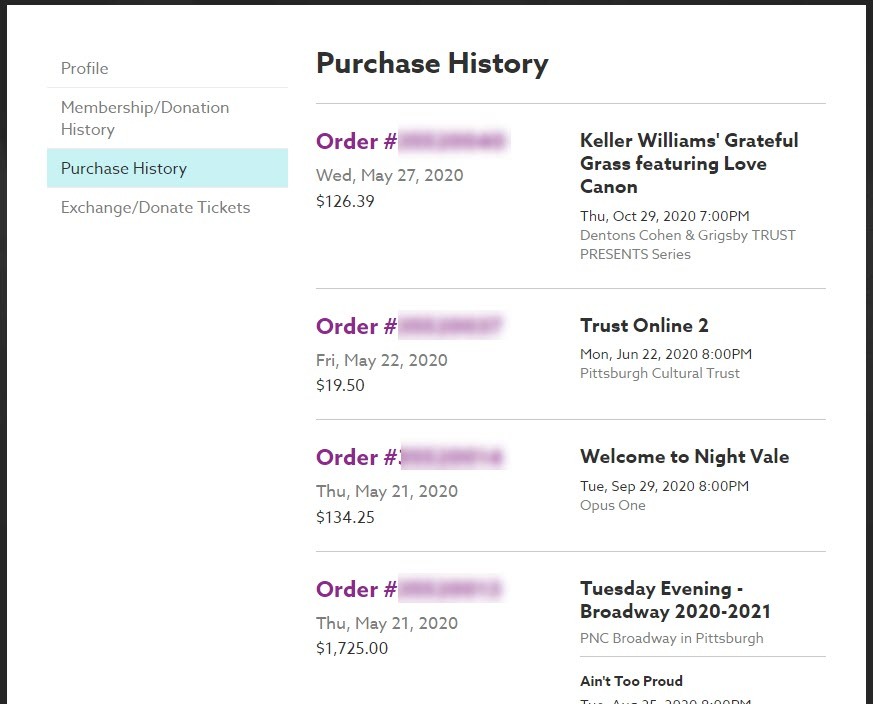The height and width of the screenshot is (704, 873).
Task: Click the Pittsburgh Cultural Trust organizer text
Action: pyautogui.click(x=660, y=373)
